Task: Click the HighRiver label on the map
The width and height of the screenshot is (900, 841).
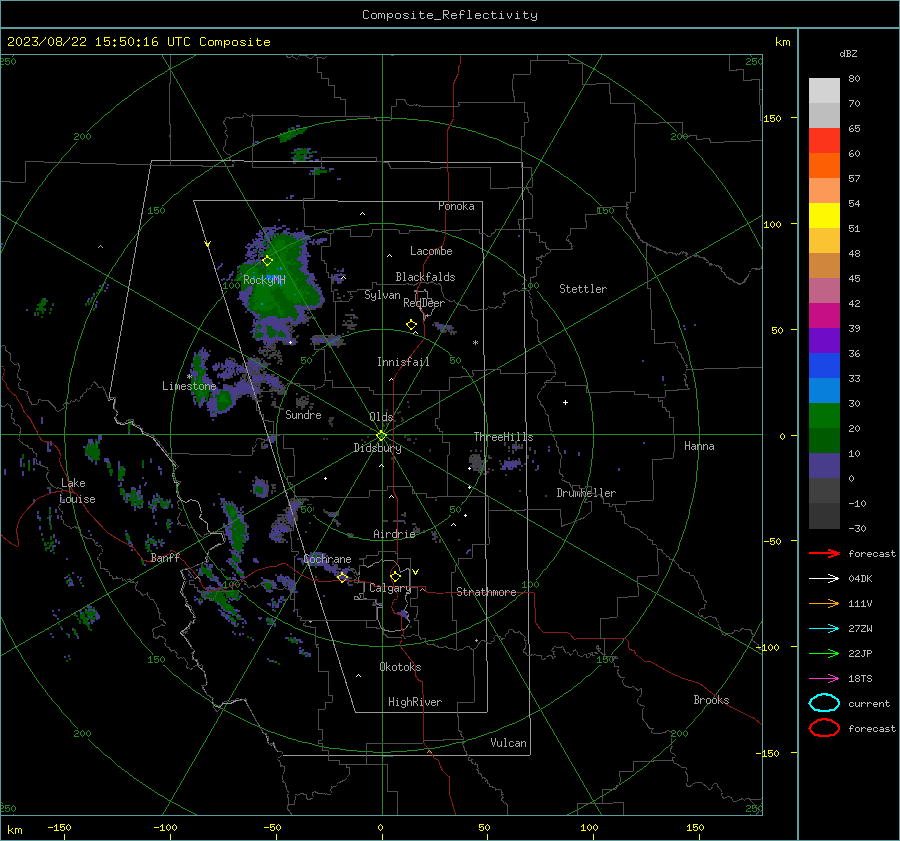Action: tap(415, 702)
